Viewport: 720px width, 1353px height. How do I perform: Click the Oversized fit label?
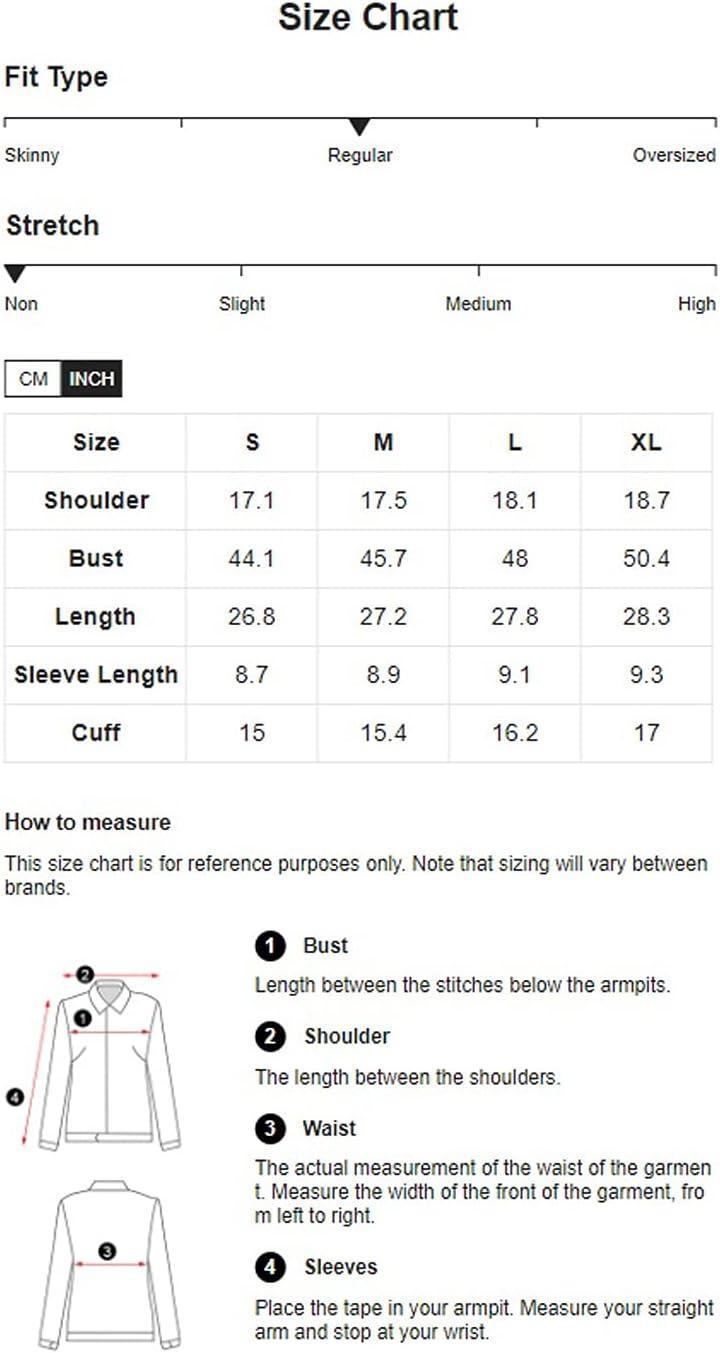674,155
